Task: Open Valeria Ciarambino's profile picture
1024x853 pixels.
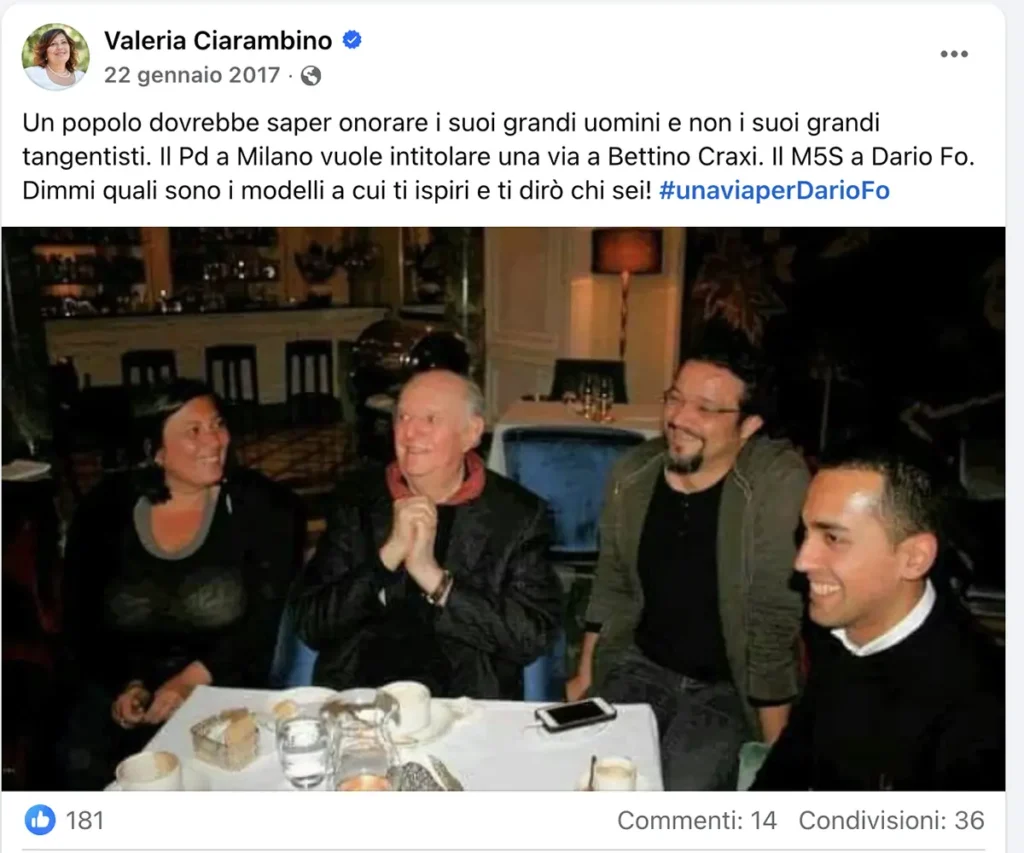Action: tap(55, 56)
